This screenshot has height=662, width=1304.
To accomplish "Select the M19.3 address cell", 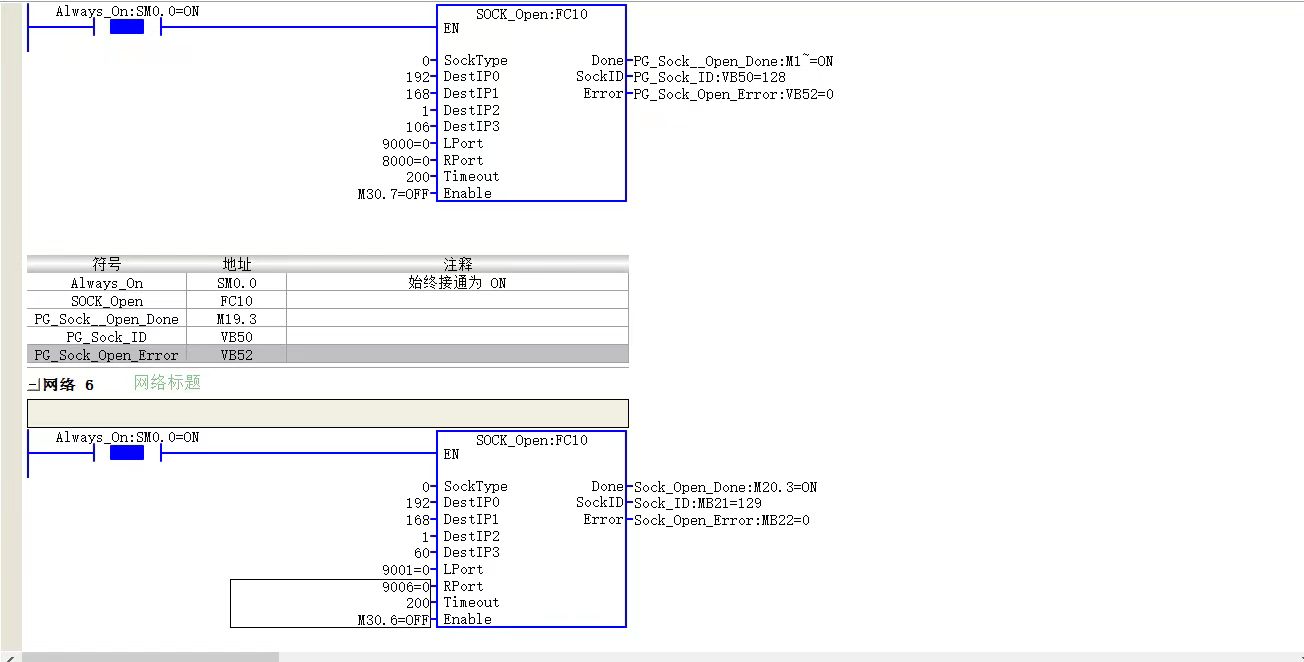I will coord(237,319).
